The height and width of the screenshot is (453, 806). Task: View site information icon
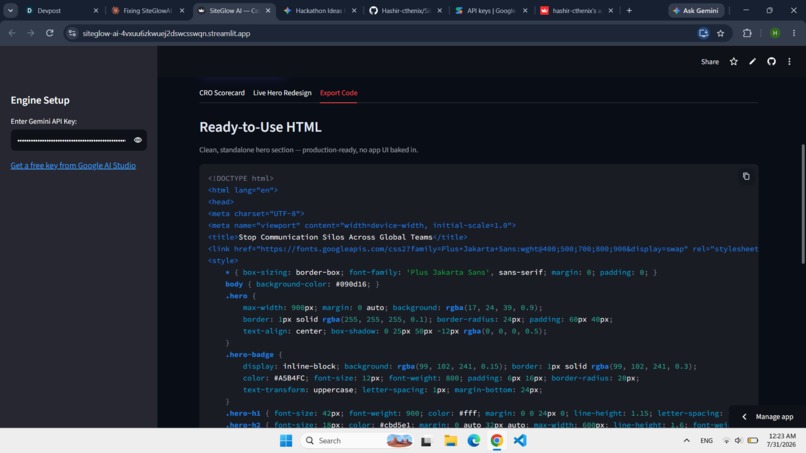[x=72, y=33]
